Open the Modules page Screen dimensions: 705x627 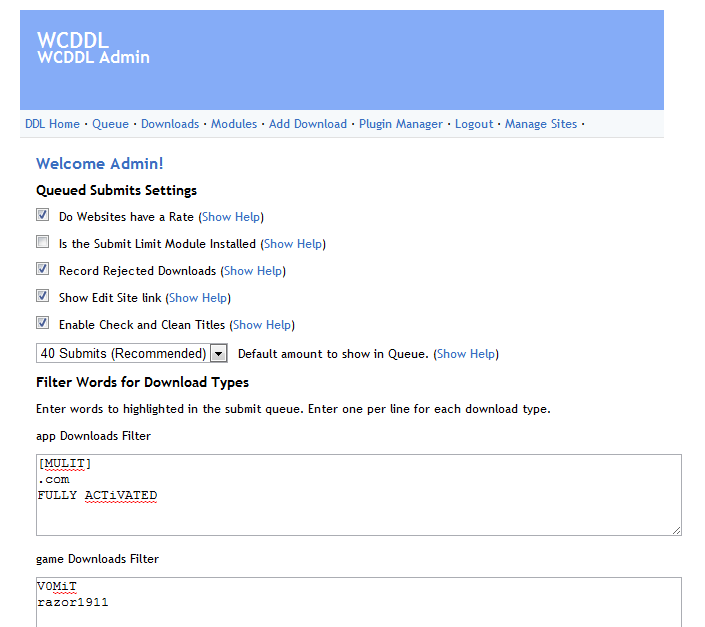pos(234,124)
